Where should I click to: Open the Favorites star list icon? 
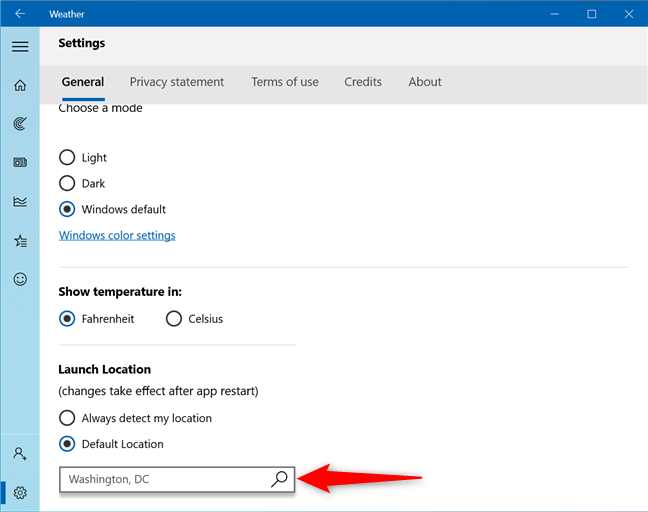20,240
